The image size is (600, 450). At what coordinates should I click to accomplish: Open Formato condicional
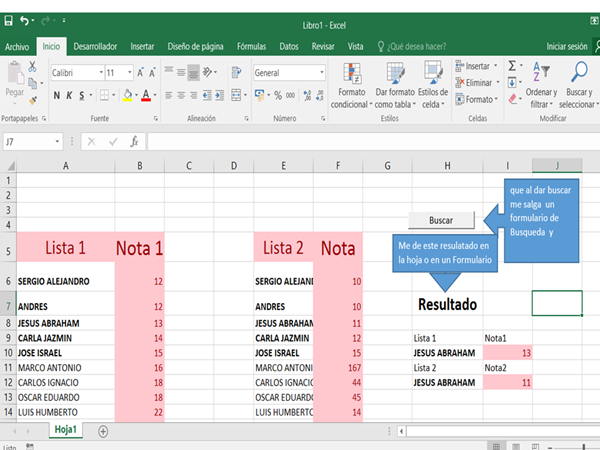pos(351,85)
